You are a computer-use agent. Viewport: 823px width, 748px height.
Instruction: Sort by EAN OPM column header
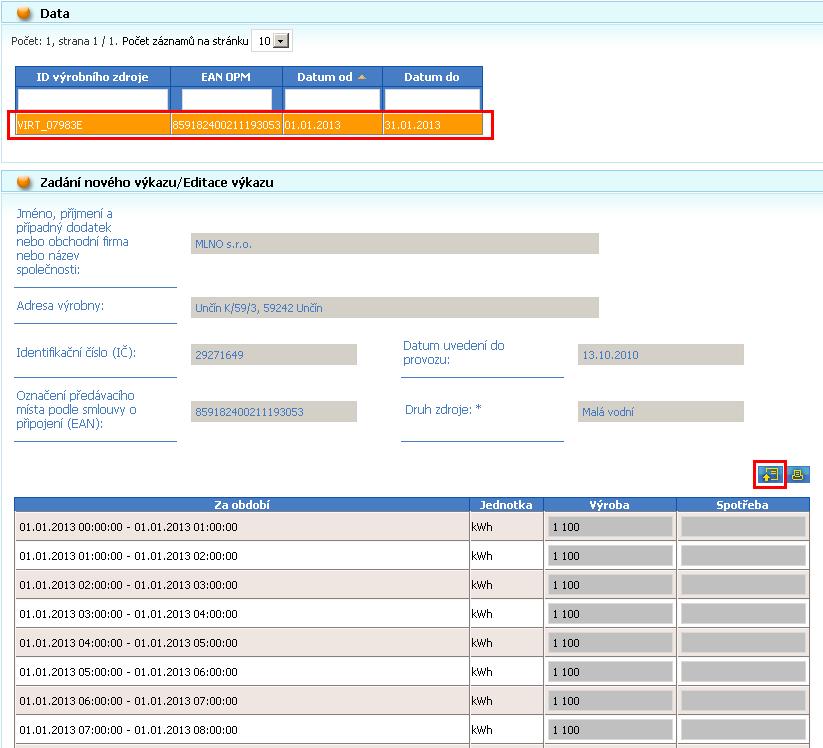(x=226, y=77)
